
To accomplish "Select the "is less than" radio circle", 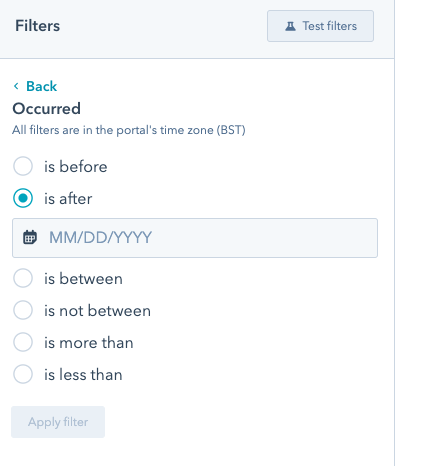I will click(23, 374).
